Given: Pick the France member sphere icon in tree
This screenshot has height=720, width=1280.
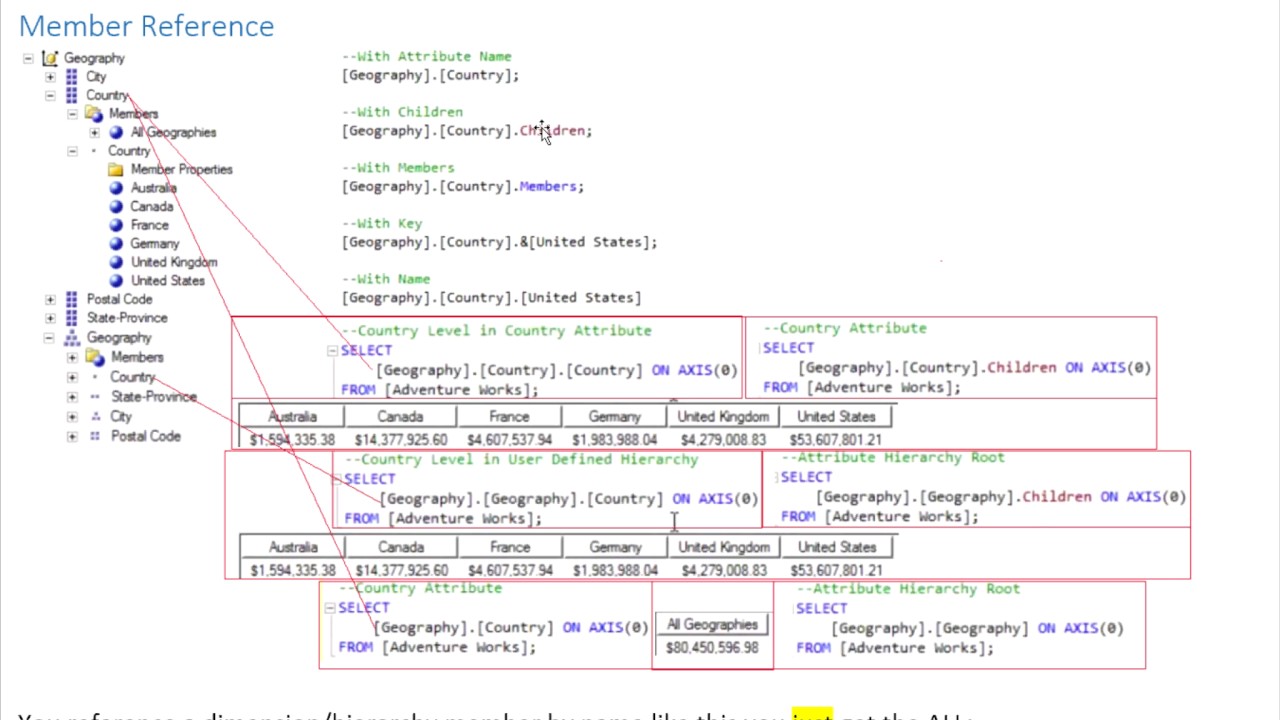Looking at the screenshot, I should click(x=116, y=225).
